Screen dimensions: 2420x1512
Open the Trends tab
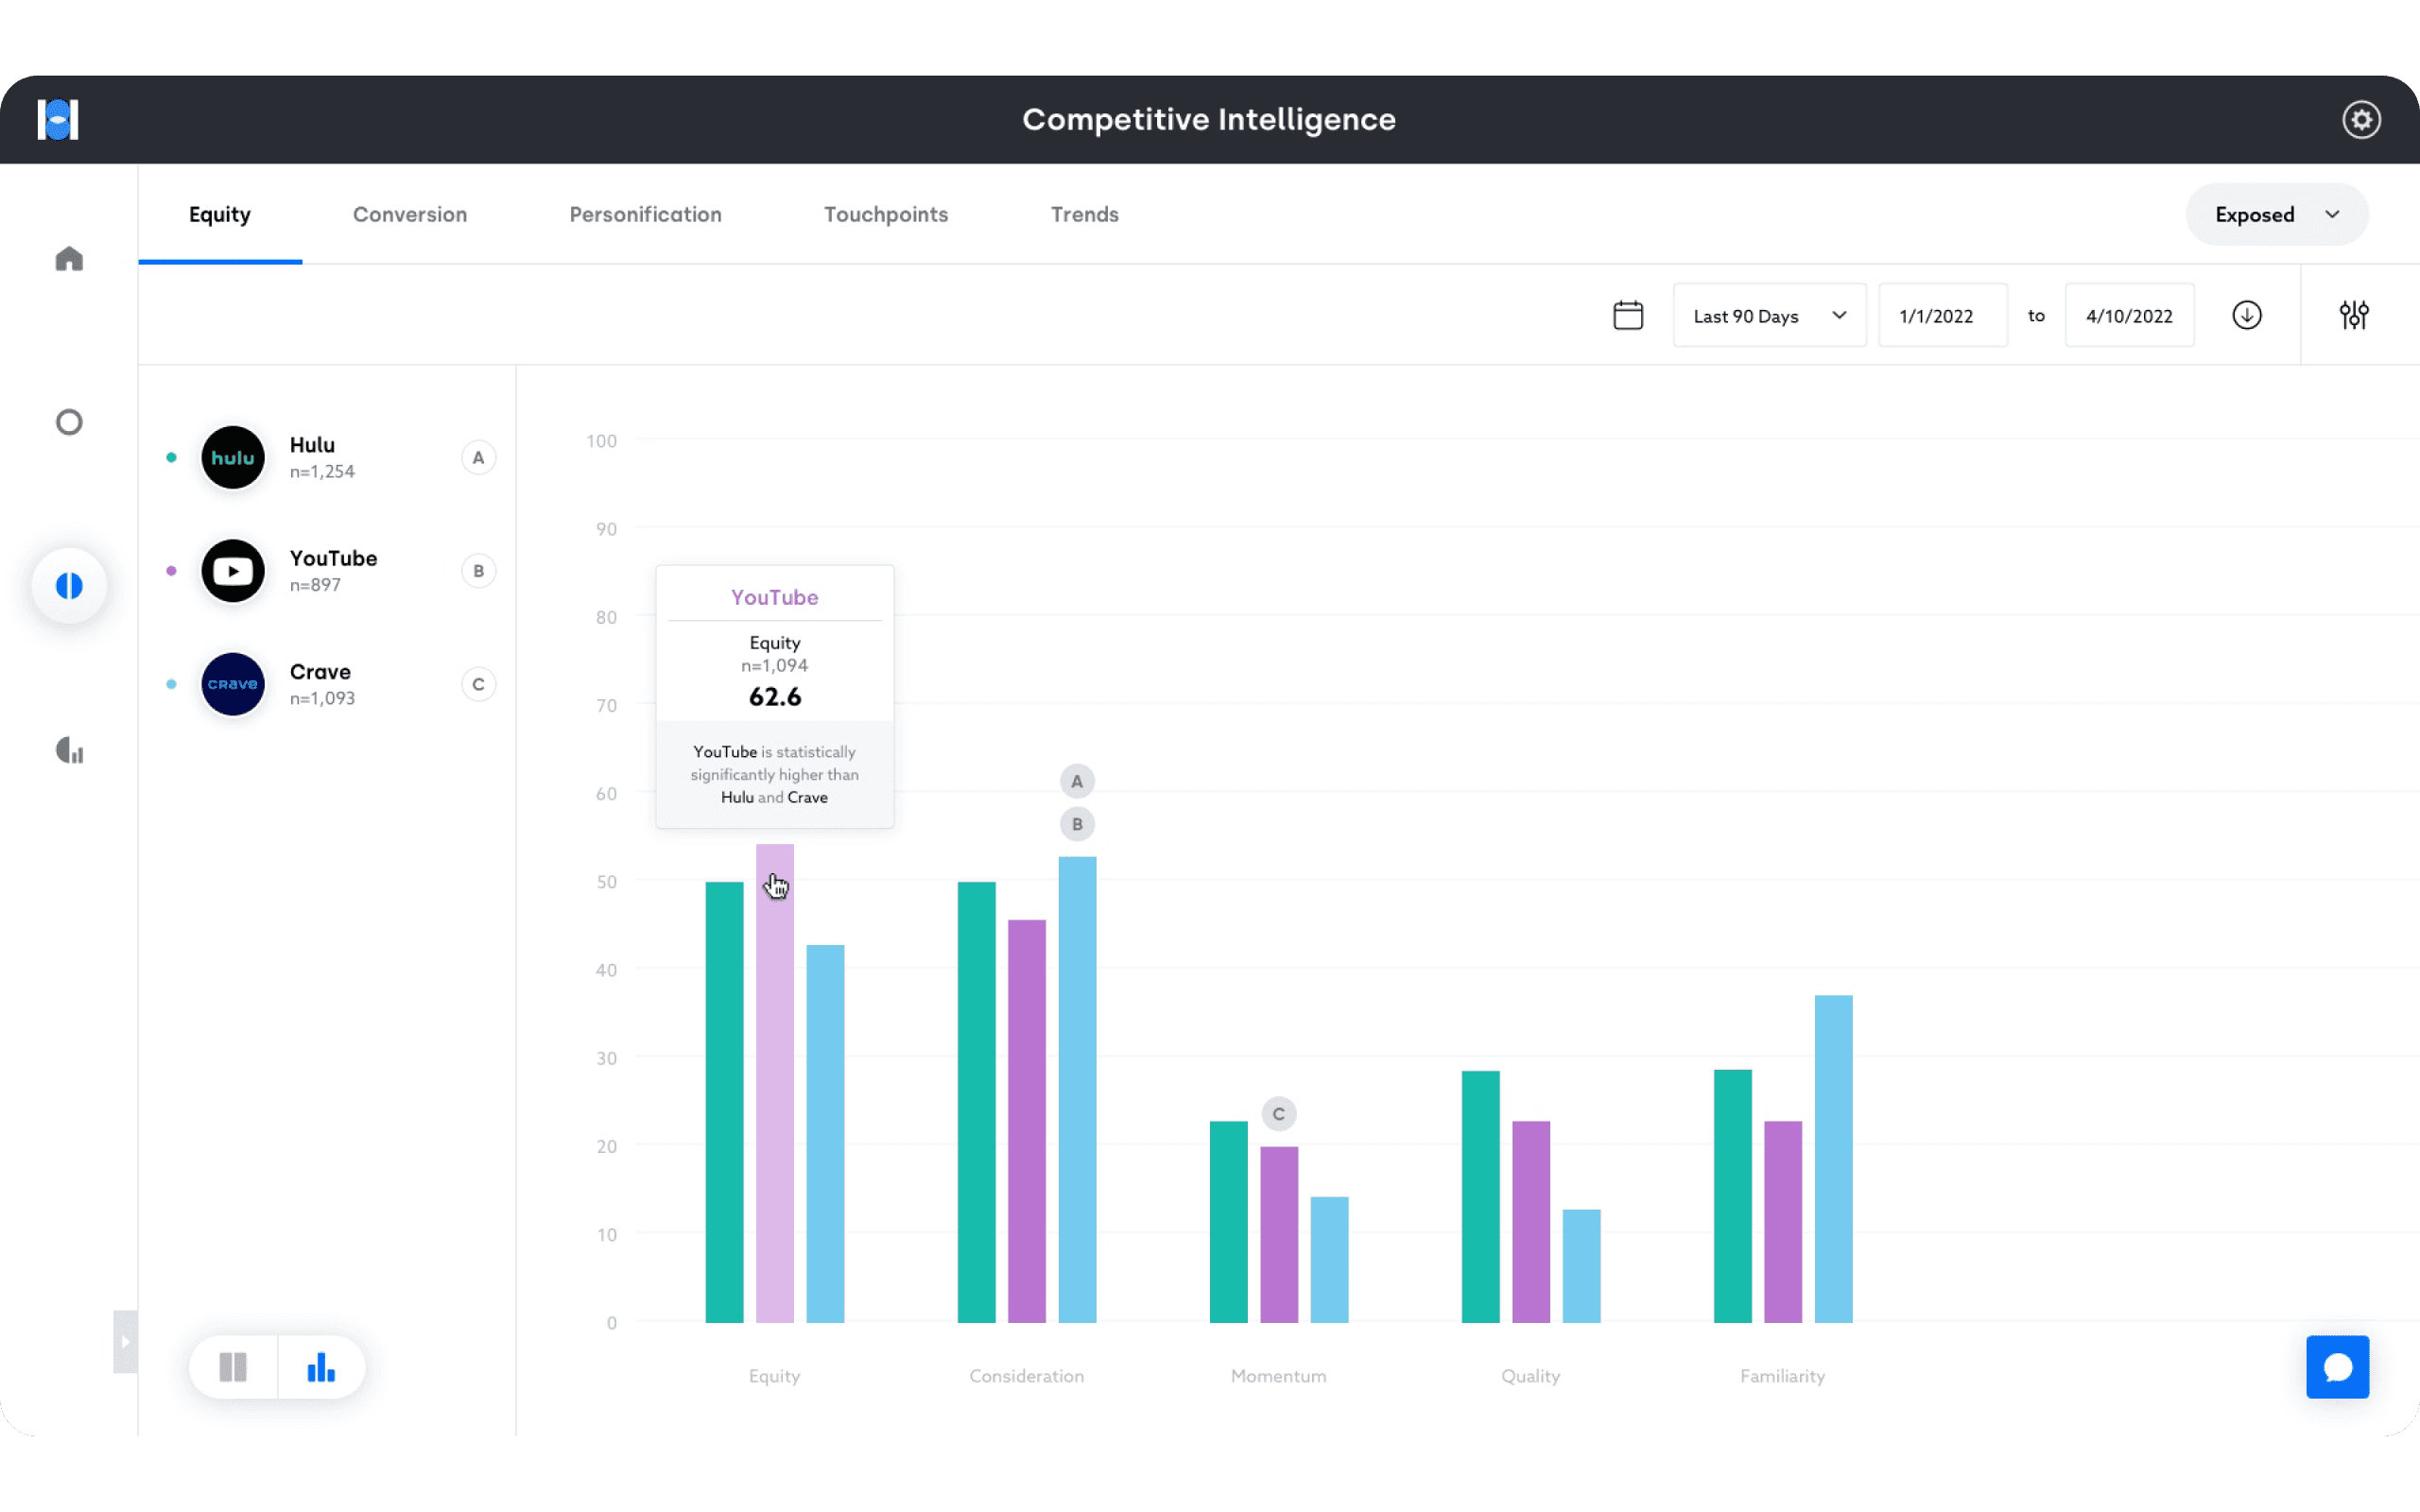click(1084, 215)
